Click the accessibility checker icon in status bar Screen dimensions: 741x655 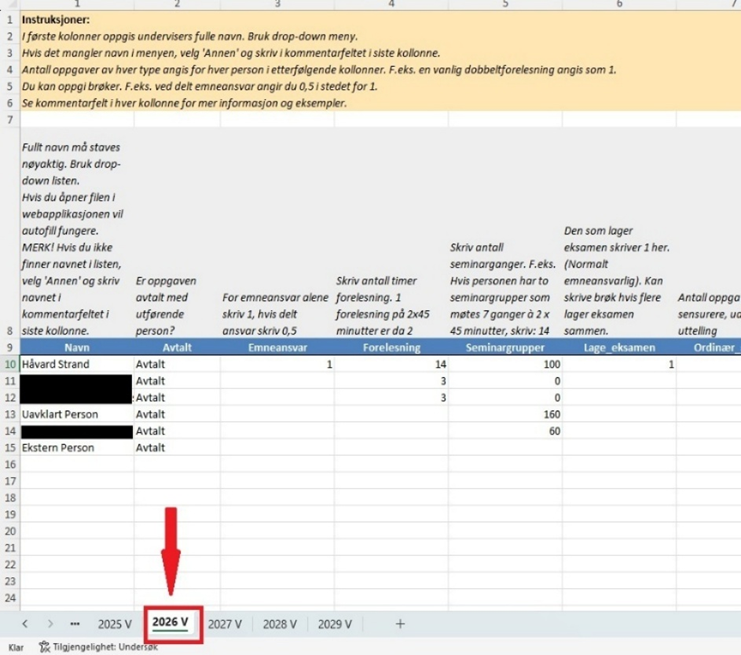tap(44, 646)
